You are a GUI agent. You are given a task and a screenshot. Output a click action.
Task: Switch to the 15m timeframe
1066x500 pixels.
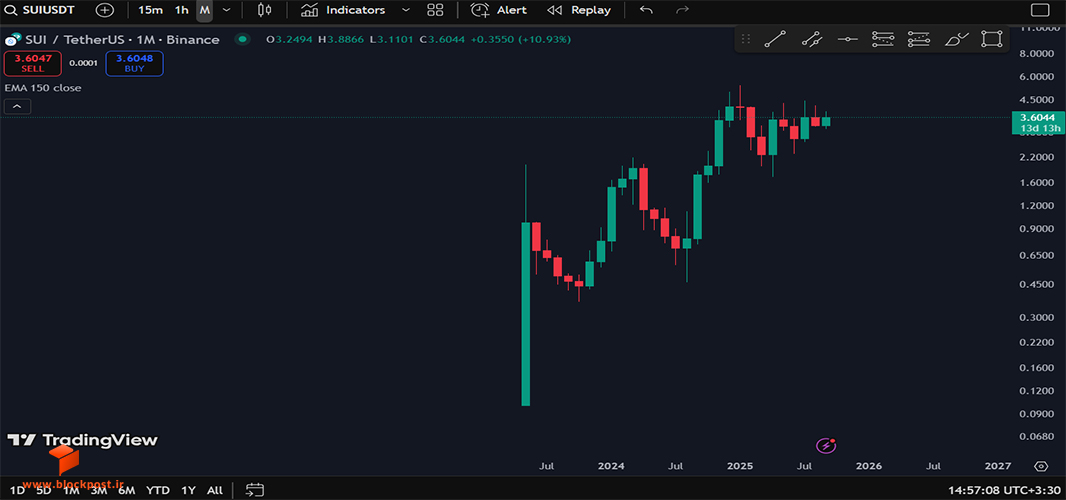pos(150,10)
